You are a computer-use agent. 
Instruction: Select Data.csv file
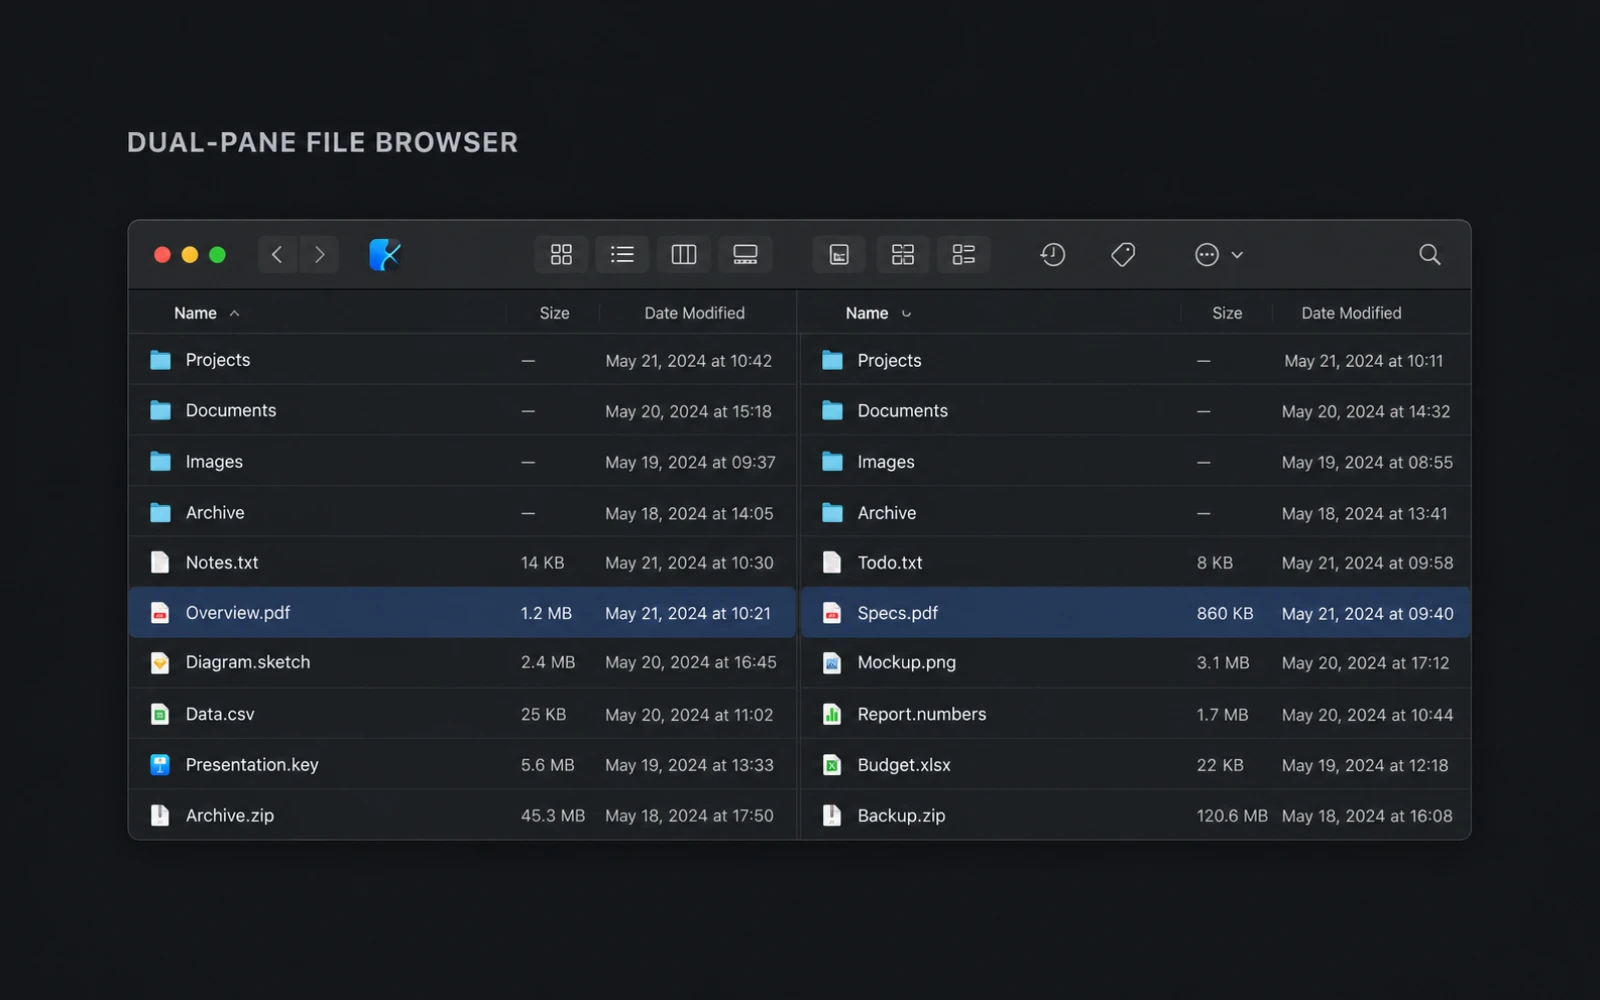click(462, 714)
